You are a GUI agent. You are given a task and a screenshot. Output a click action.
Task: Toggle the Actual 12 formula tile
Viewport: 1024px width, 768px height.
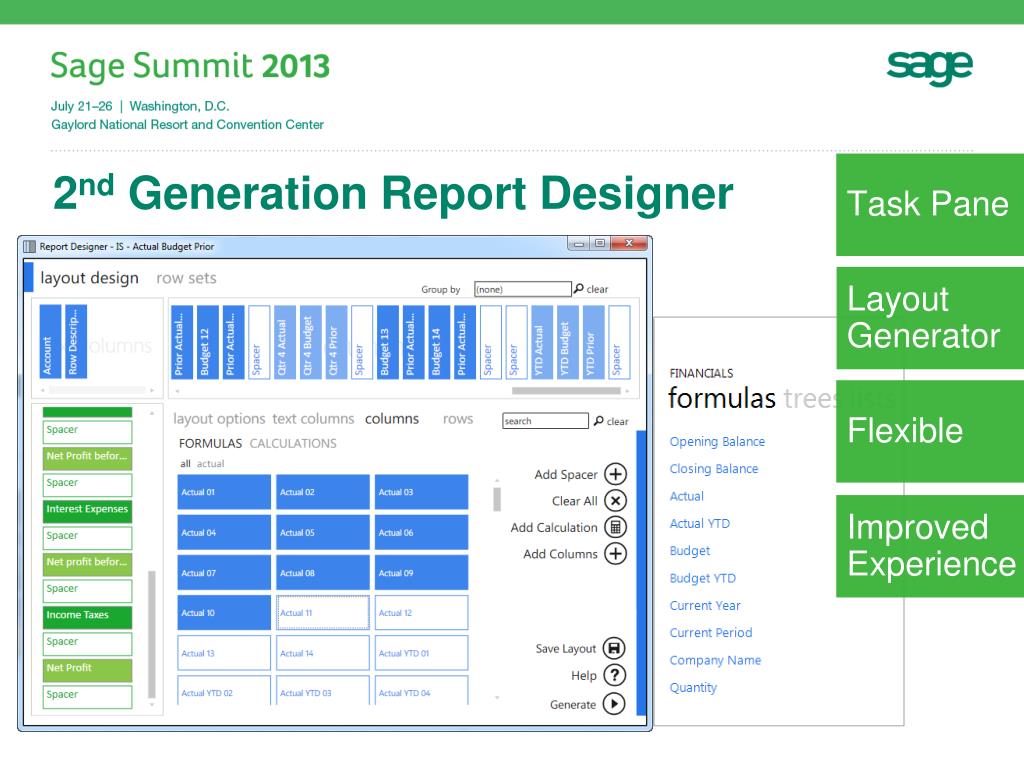tap(421, 613)
